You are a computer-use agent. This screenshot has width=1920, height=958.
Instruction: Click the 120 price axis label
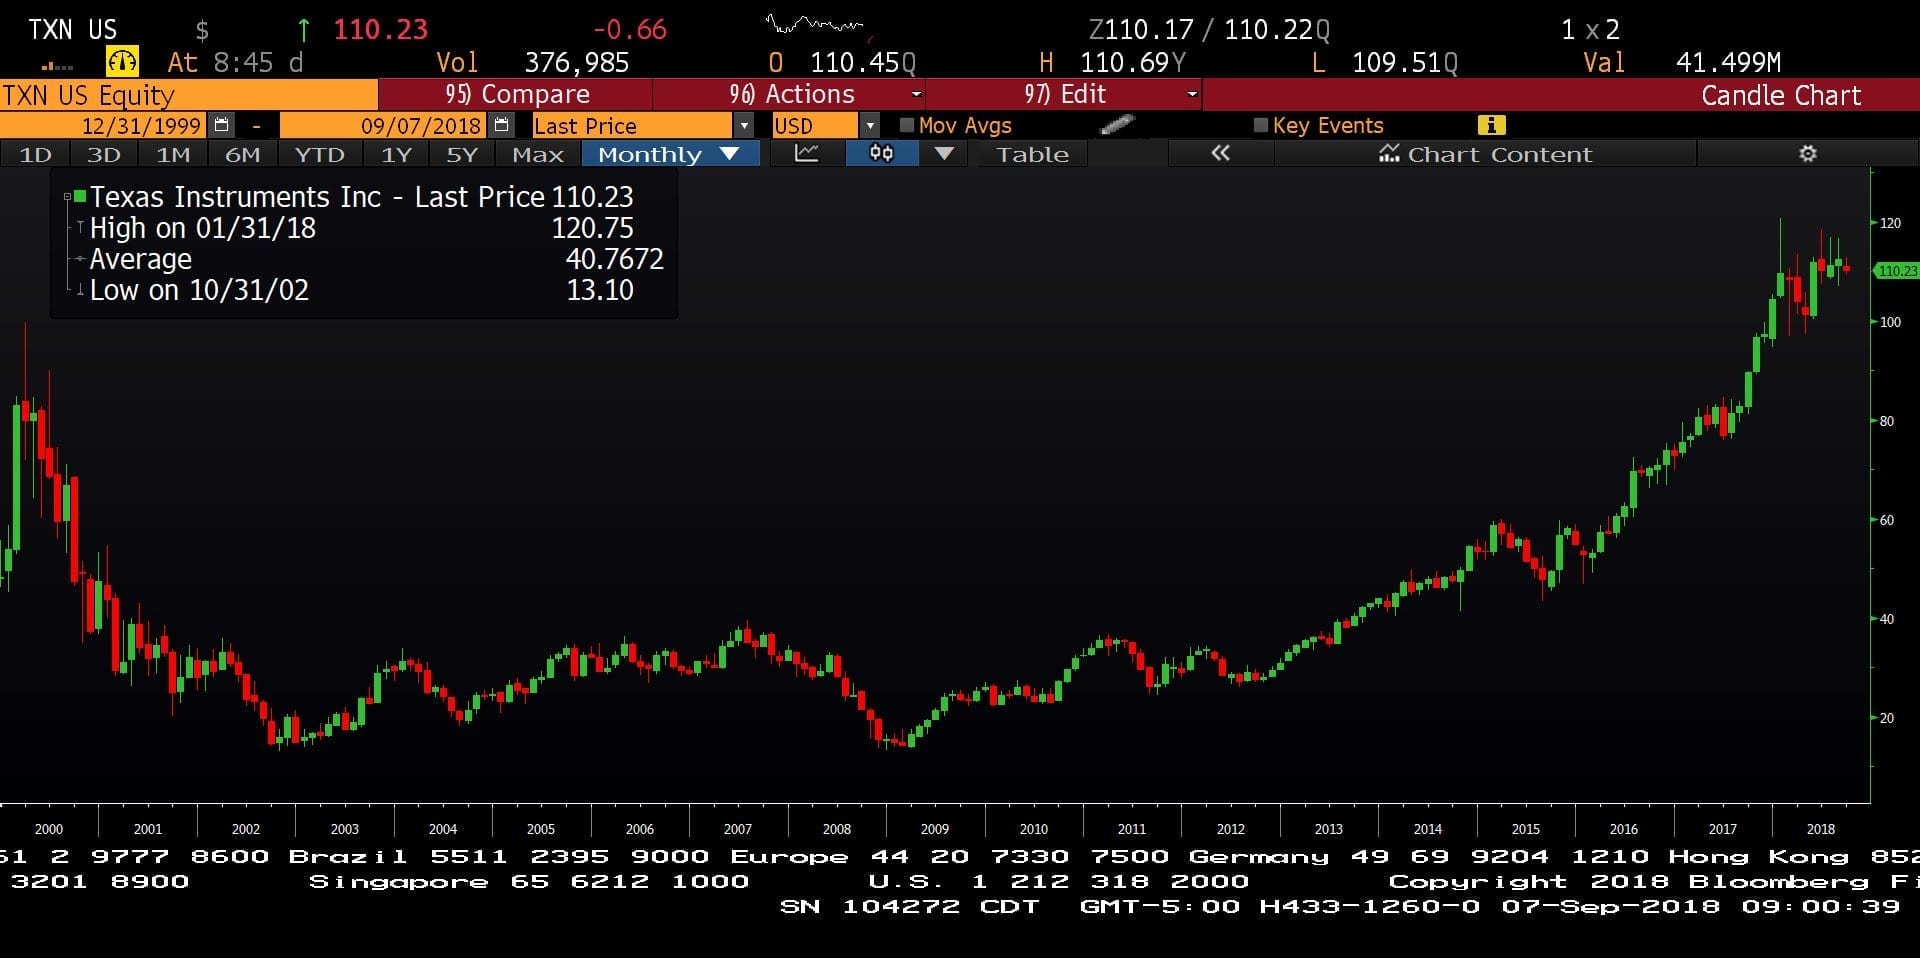[1890, 223]
